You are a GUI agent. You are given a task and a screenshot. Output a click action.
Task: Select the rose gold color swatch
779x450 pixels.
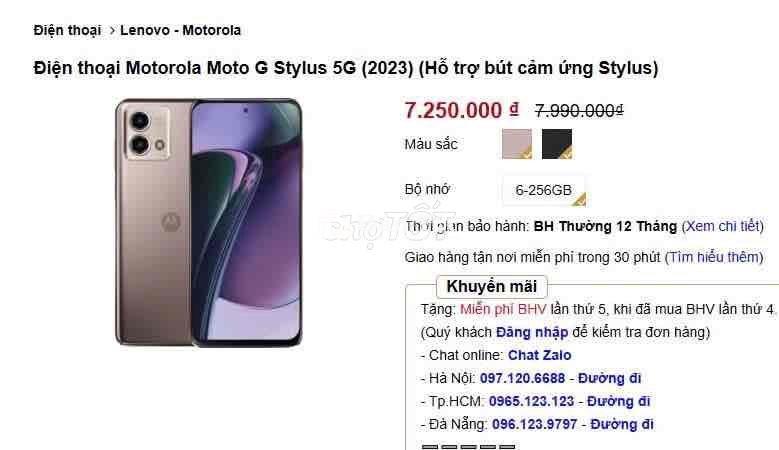coord(517,144)
